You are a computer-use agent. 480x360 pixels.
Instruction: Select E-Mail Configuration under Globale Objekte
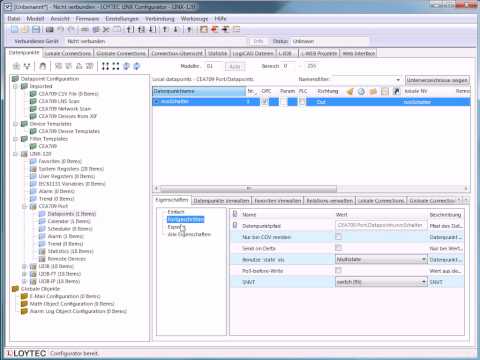(x=65, y=296)
